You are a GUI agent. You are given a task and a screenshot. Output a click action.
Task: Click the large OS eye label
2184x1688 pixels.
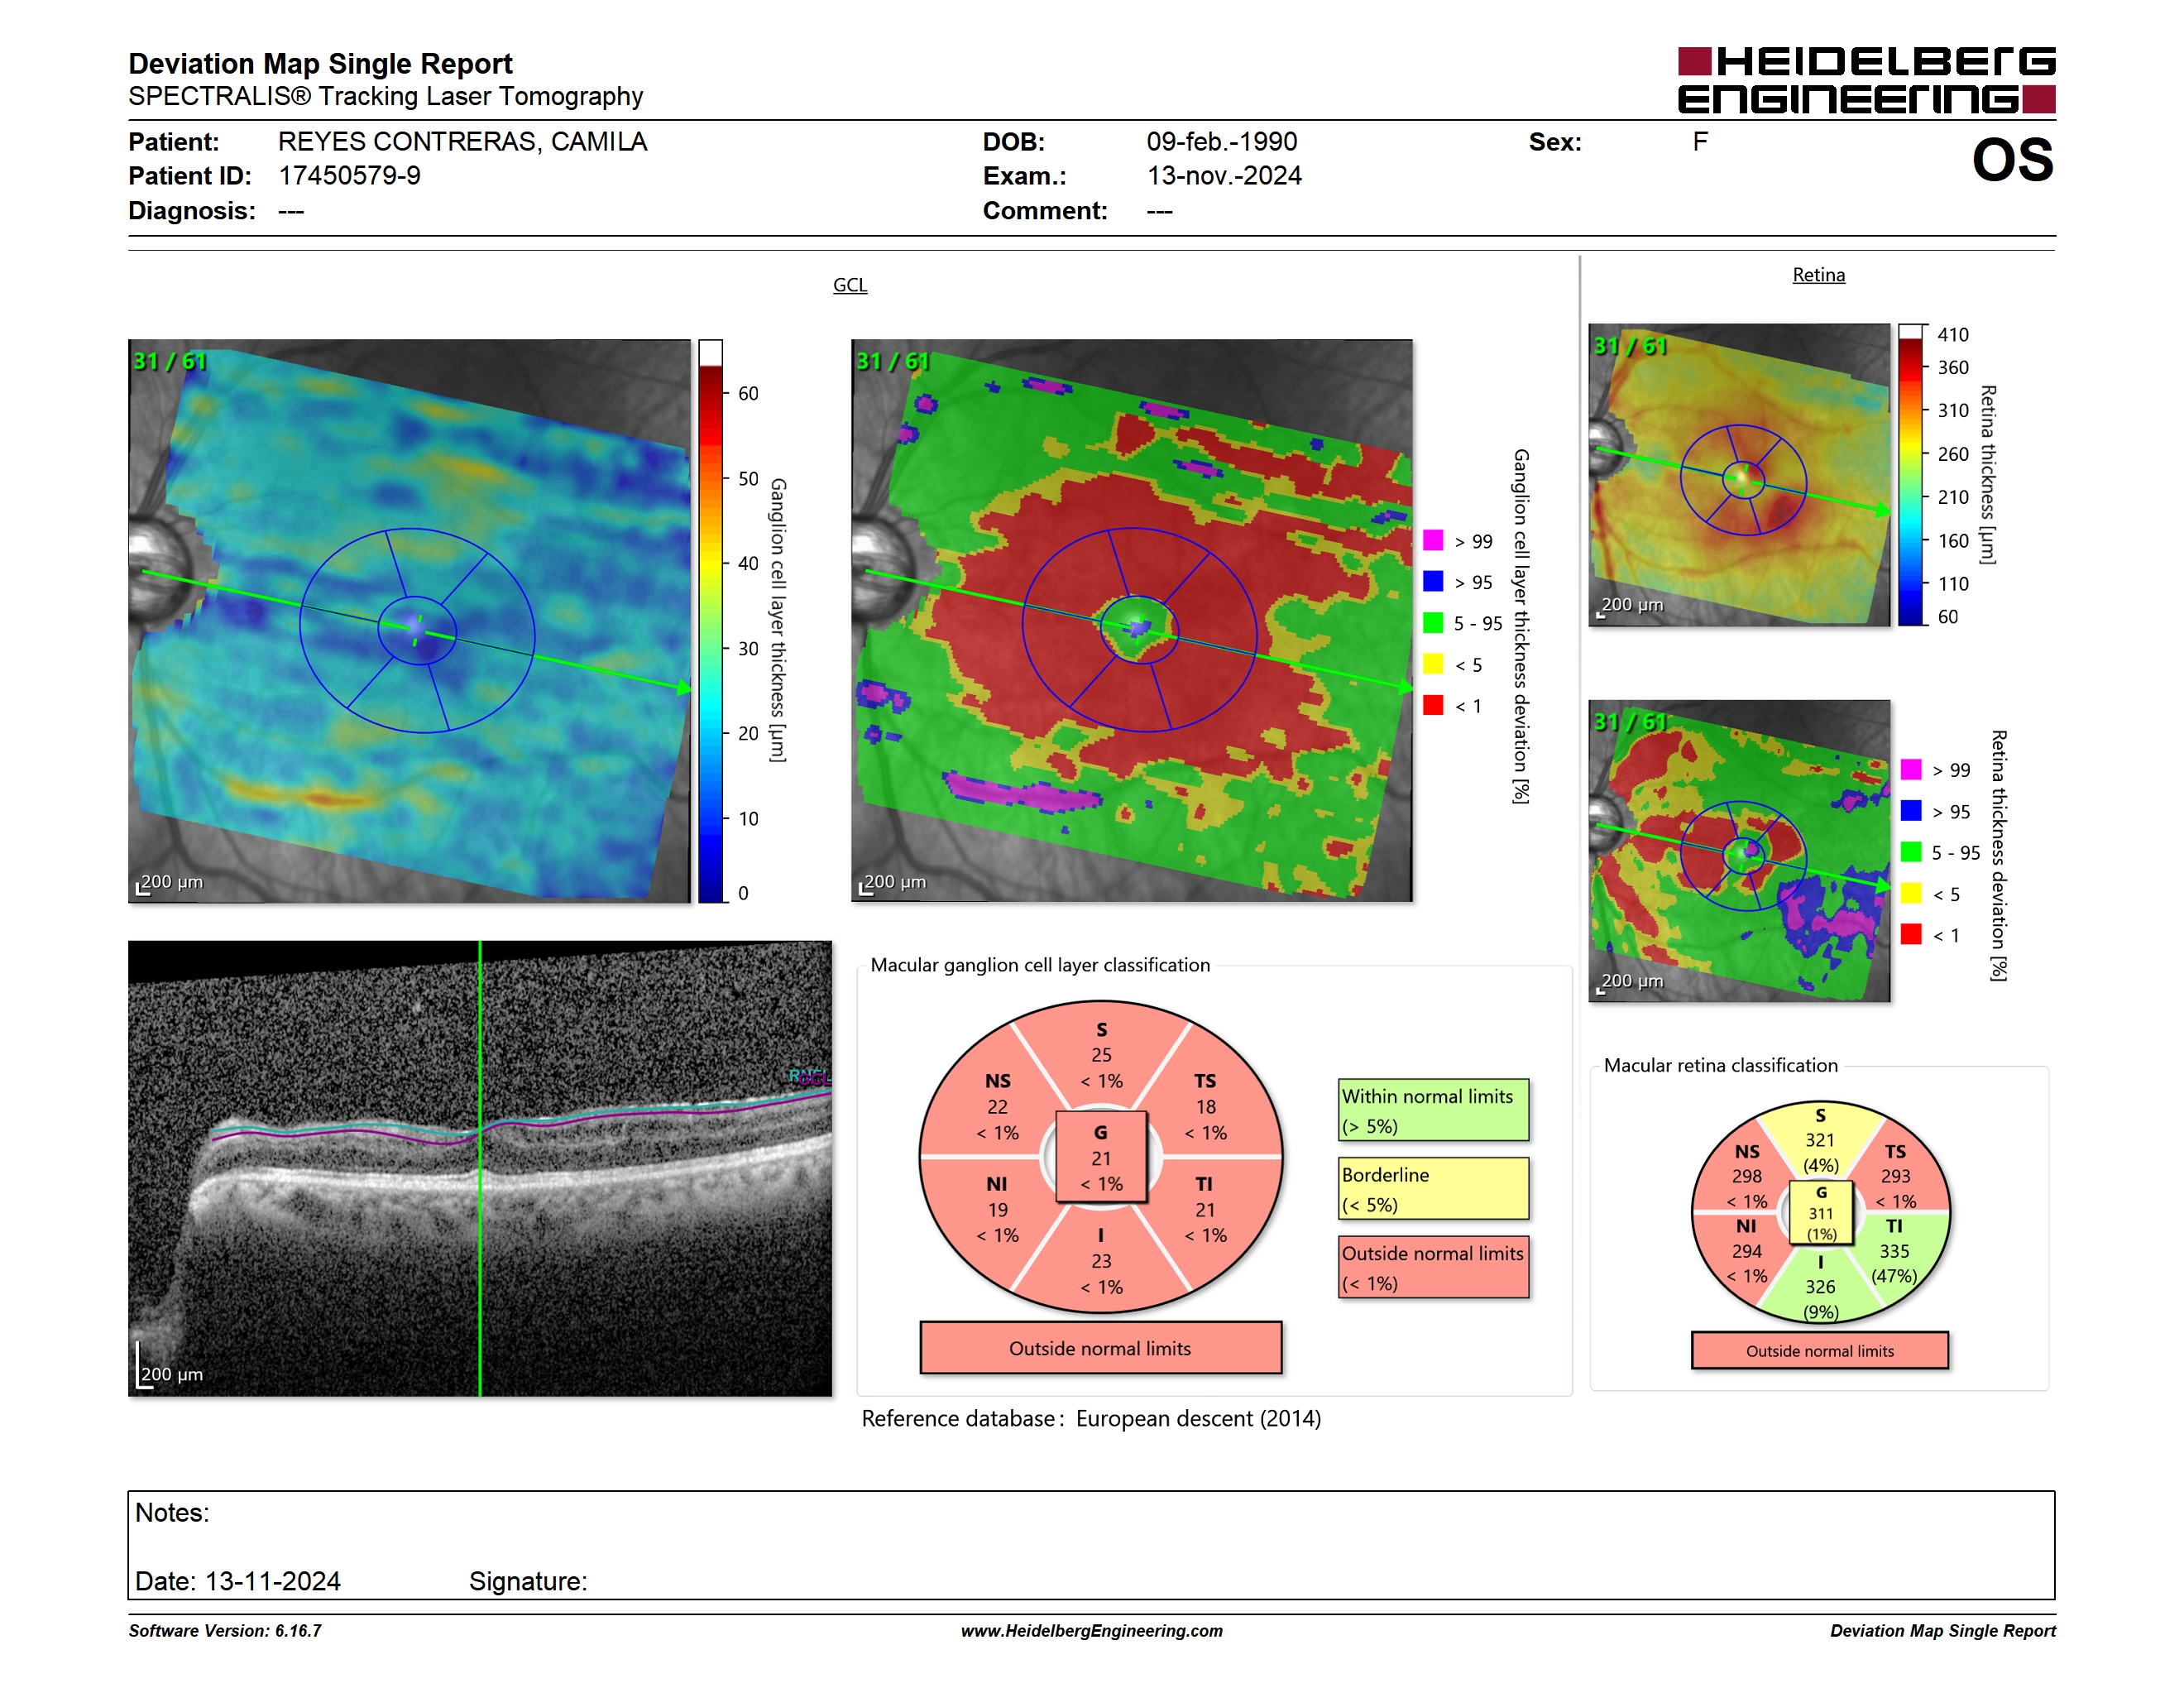[2012, 160]
